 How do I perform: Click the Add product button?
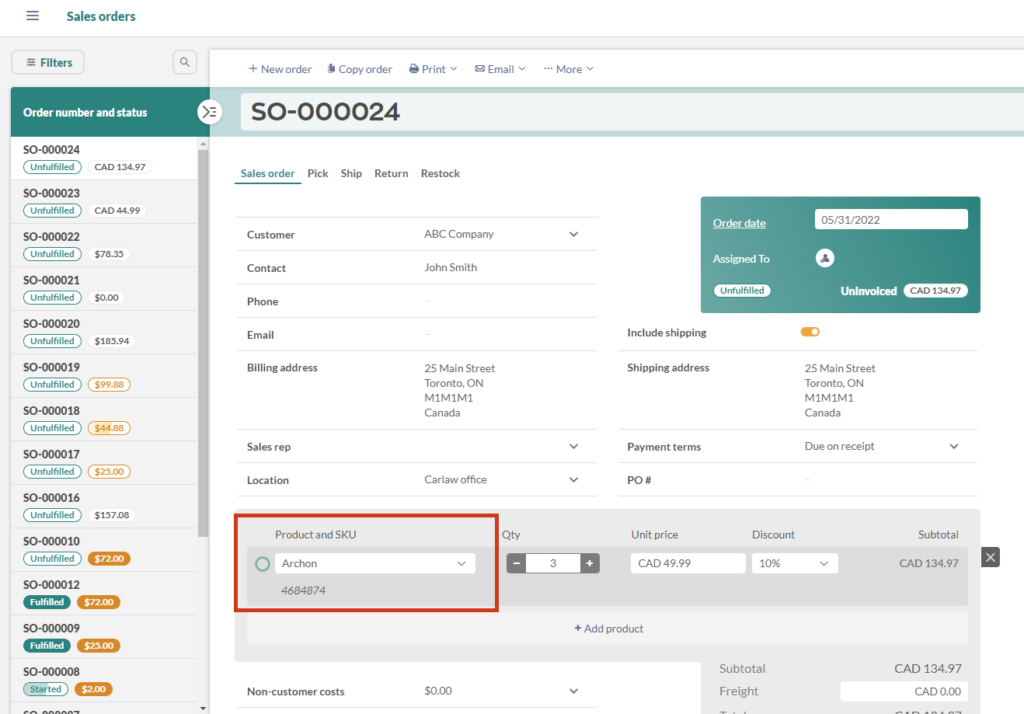pos(609,628)
